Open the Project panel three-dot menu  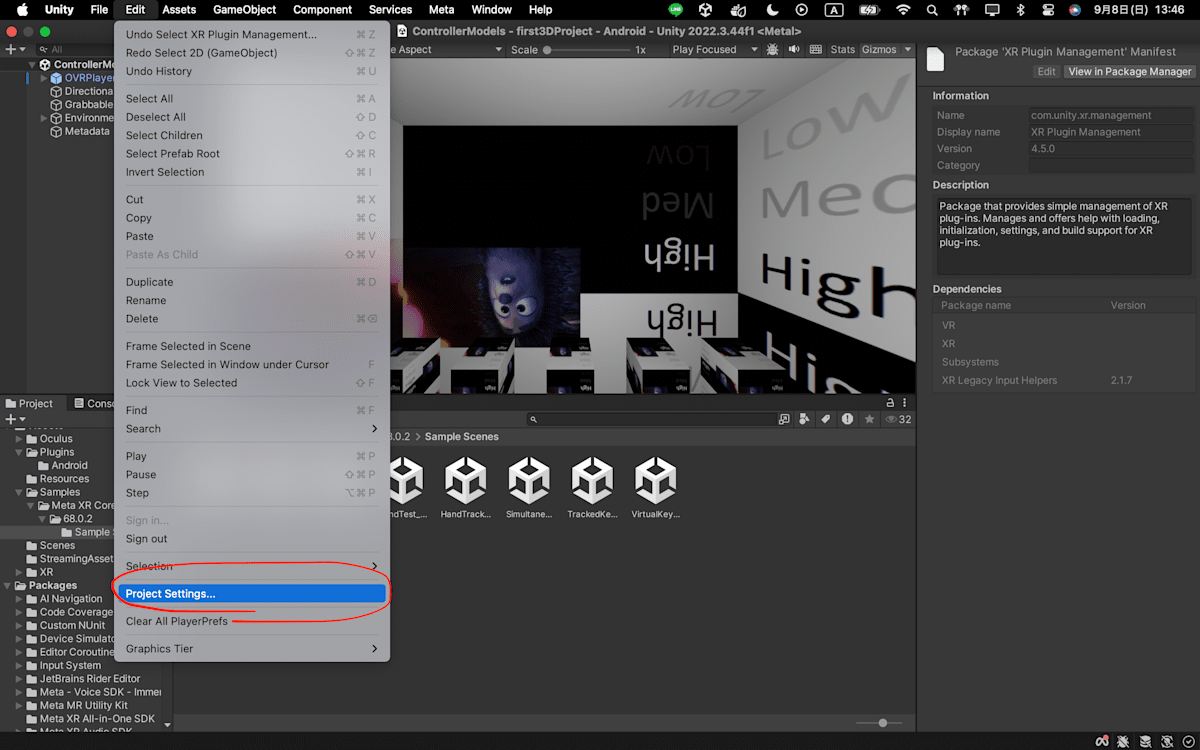click(906, 403)
